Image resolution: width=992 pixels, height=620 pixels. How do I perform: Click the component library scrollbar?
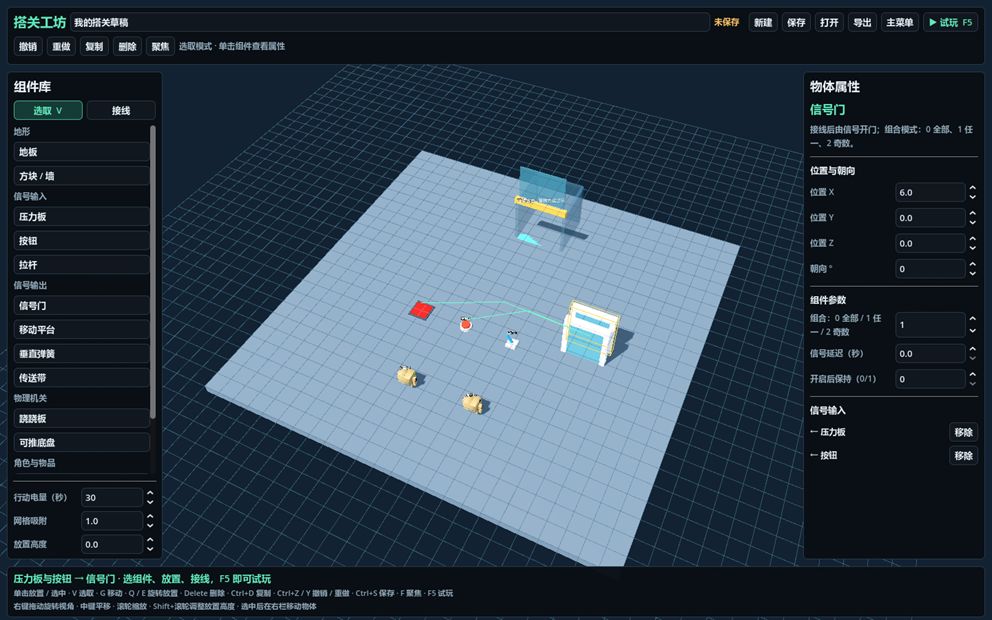coord(153,272)
